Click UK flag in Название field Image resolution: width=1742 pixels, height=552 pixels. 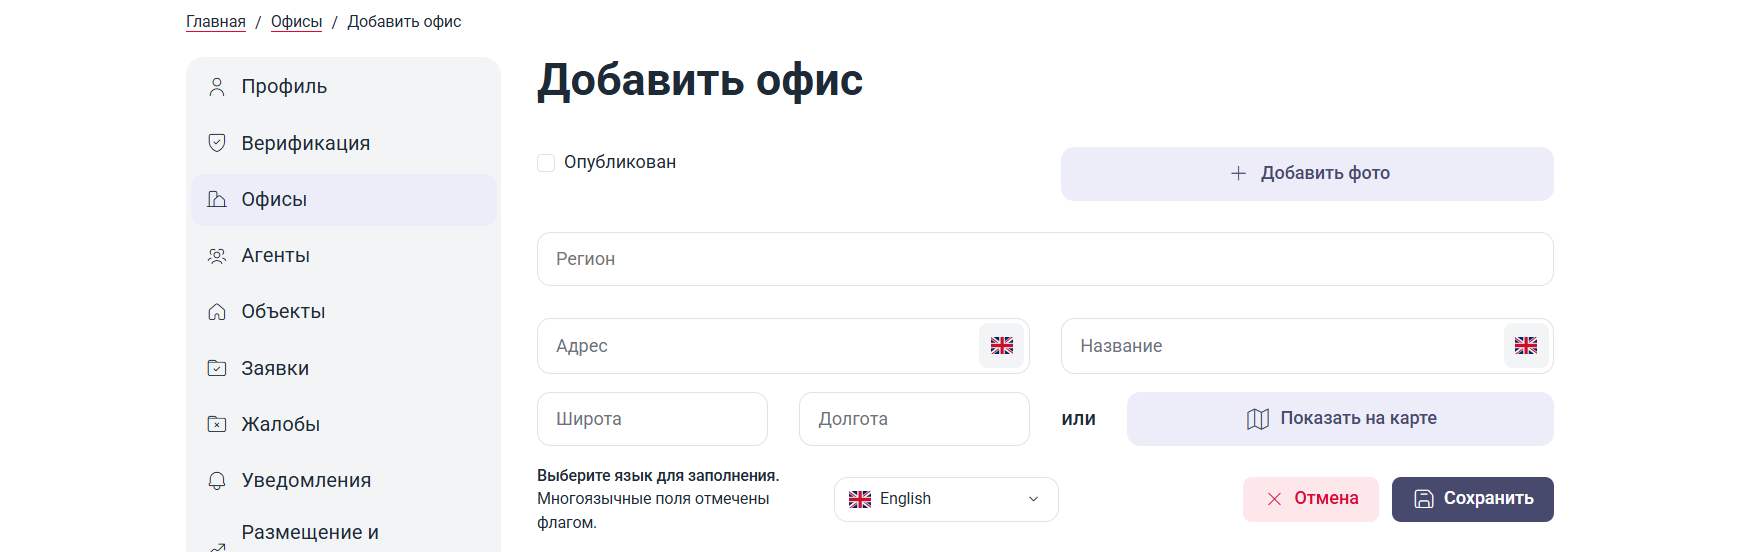click(x=1525, y=346)
